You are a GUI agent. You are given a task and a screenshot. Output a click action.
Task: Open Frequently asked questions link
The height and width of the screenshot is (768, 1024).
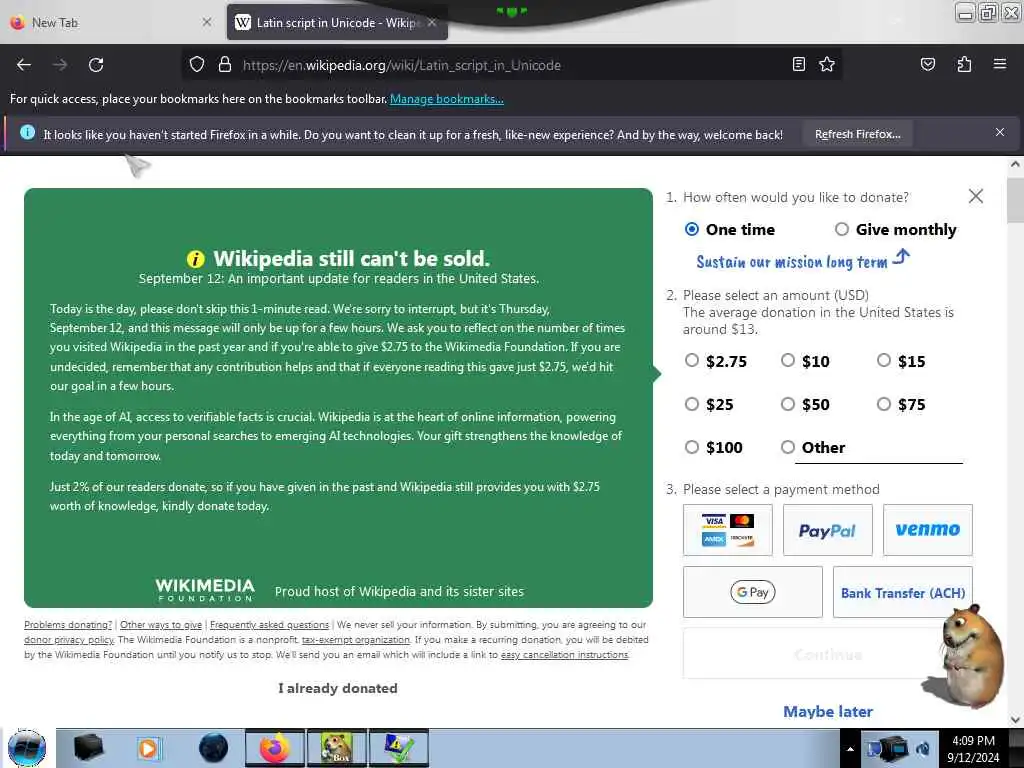[x=269, y=625]
